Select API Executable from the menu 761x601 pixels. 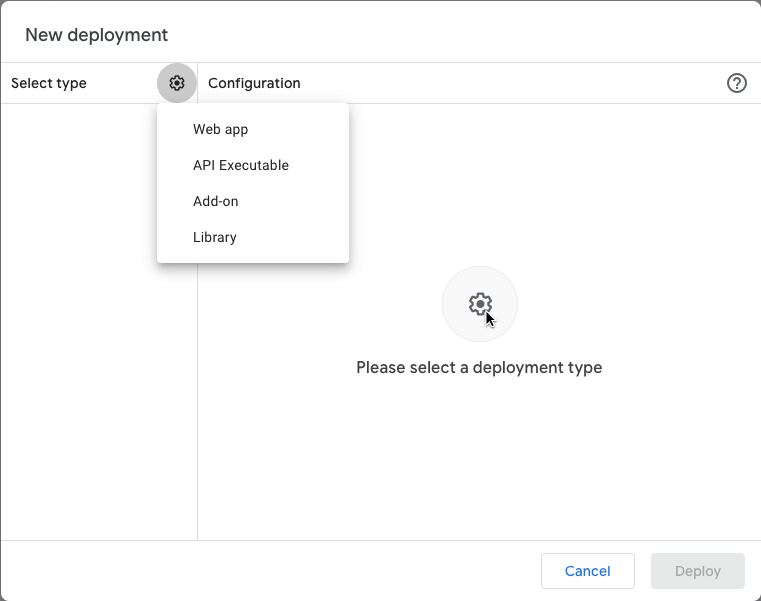point(253,166)
